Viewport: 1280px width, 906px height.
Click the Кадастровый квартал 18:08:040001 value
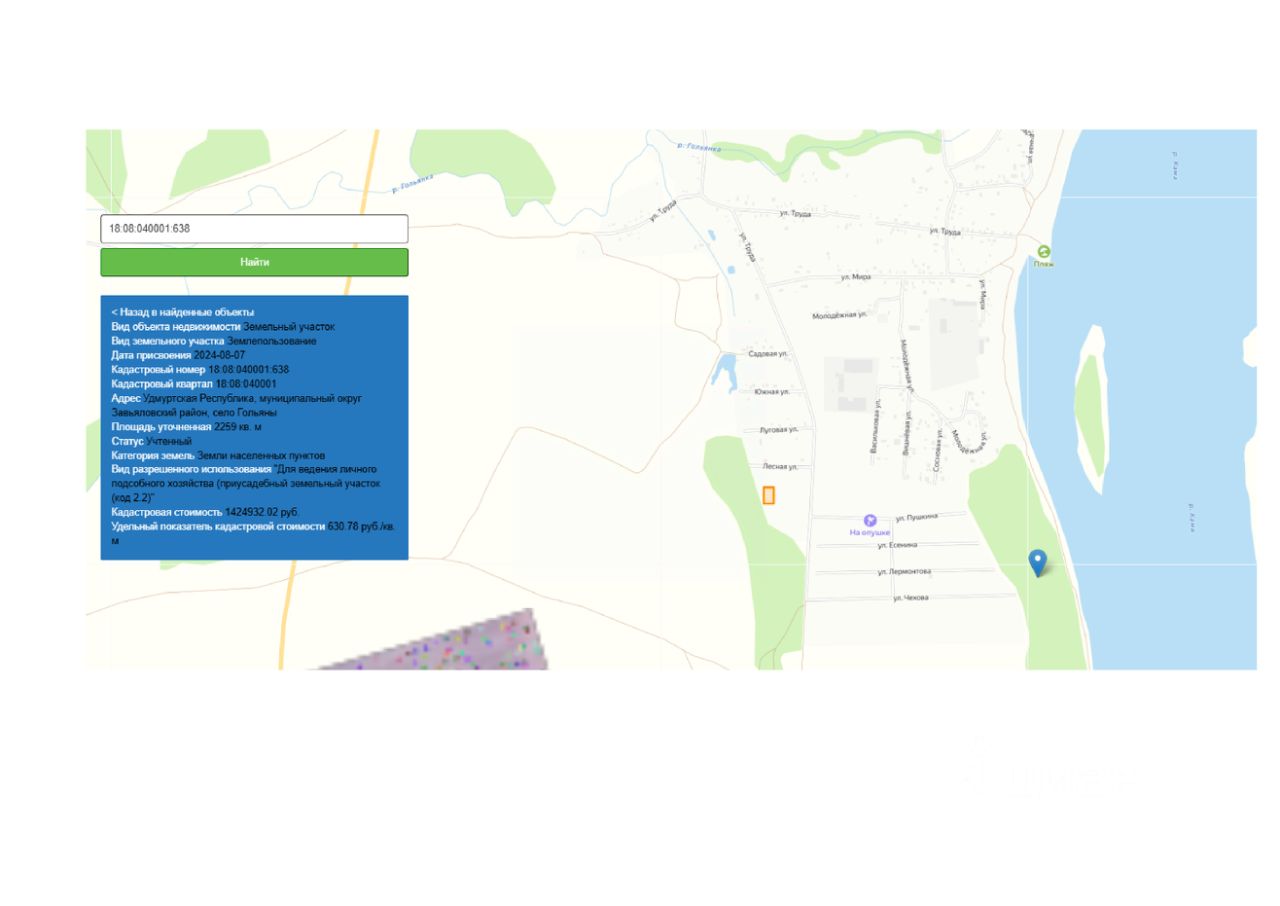(x=246, y=384)
